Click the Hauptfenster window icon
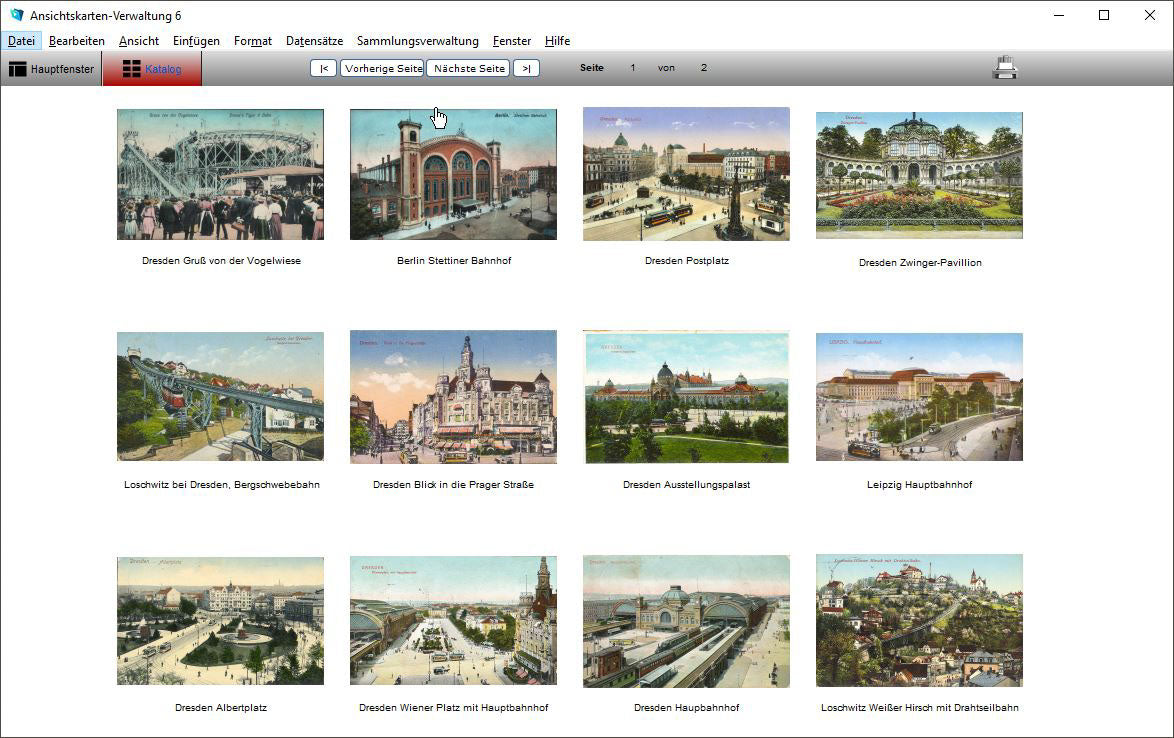 point(17,69)
